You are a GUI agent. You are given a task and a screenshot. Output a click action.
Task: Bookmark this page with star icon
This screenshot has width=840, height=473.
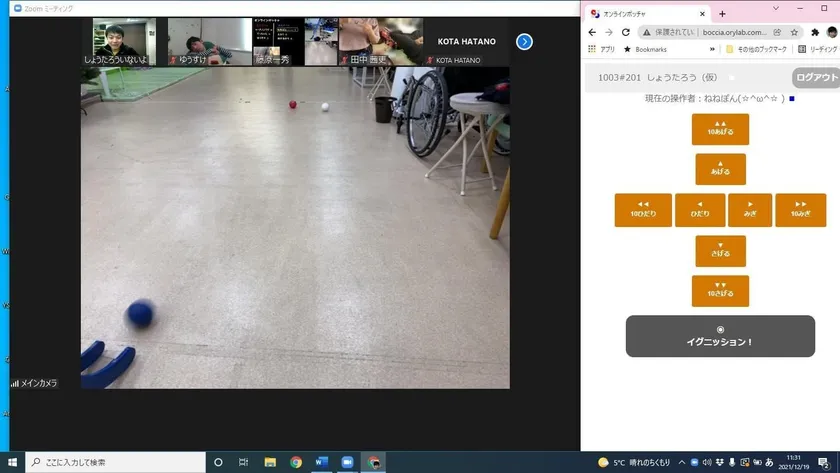[794, 32]
